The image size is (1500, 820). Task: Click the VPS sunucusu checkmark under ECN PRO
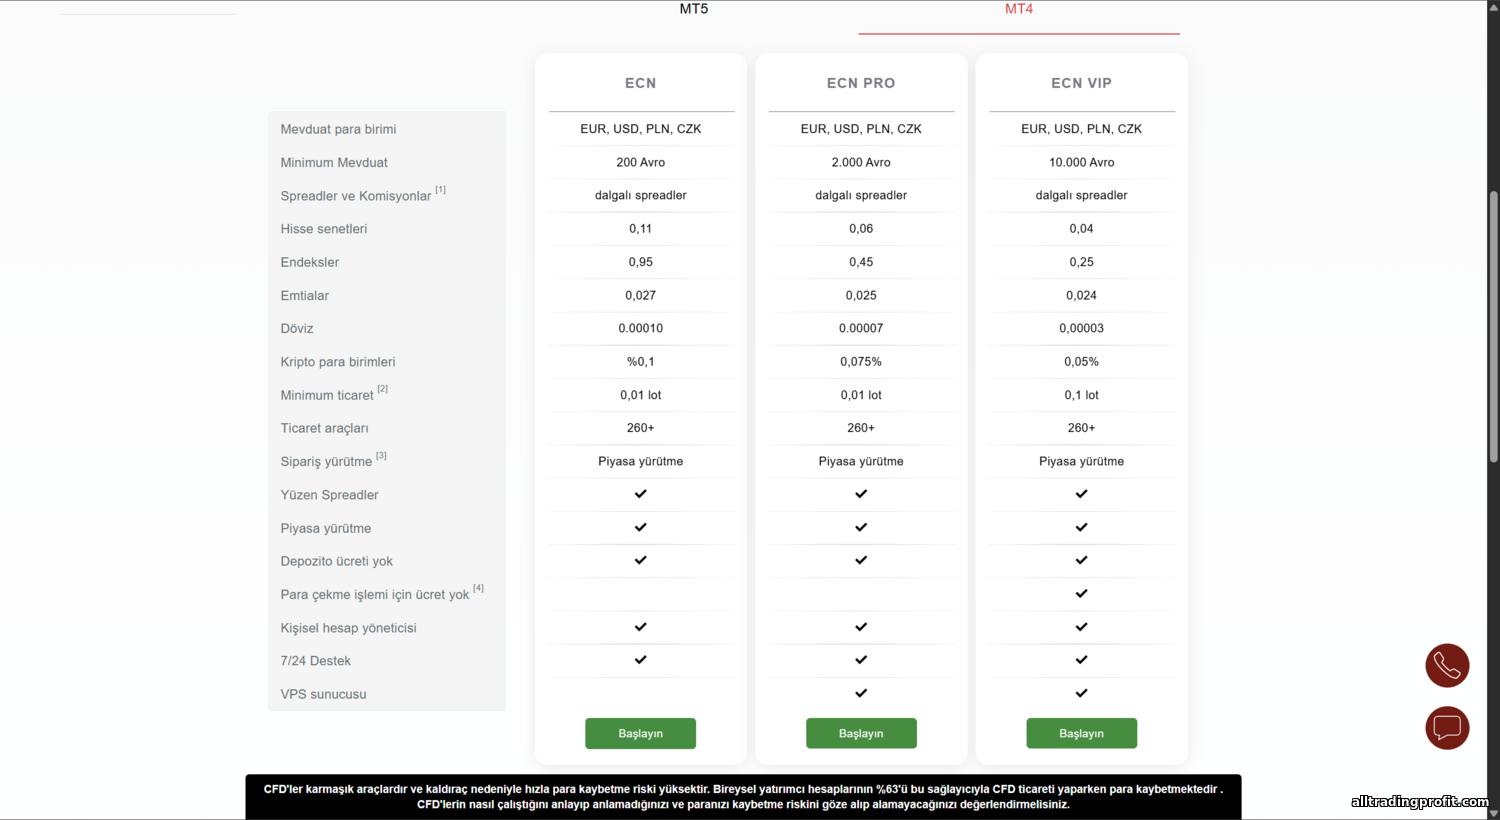(x=861, y=693)
